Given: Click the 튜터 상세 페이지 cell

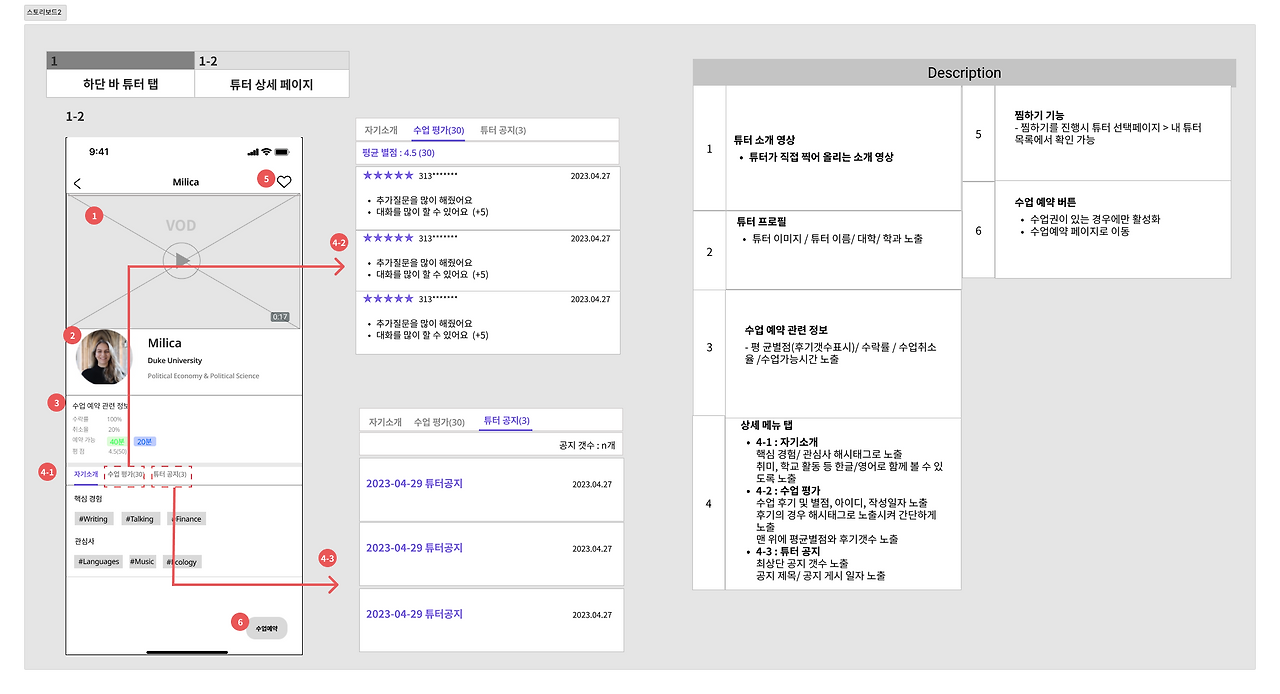Looking at the screenshot, I should click(272, 84).
